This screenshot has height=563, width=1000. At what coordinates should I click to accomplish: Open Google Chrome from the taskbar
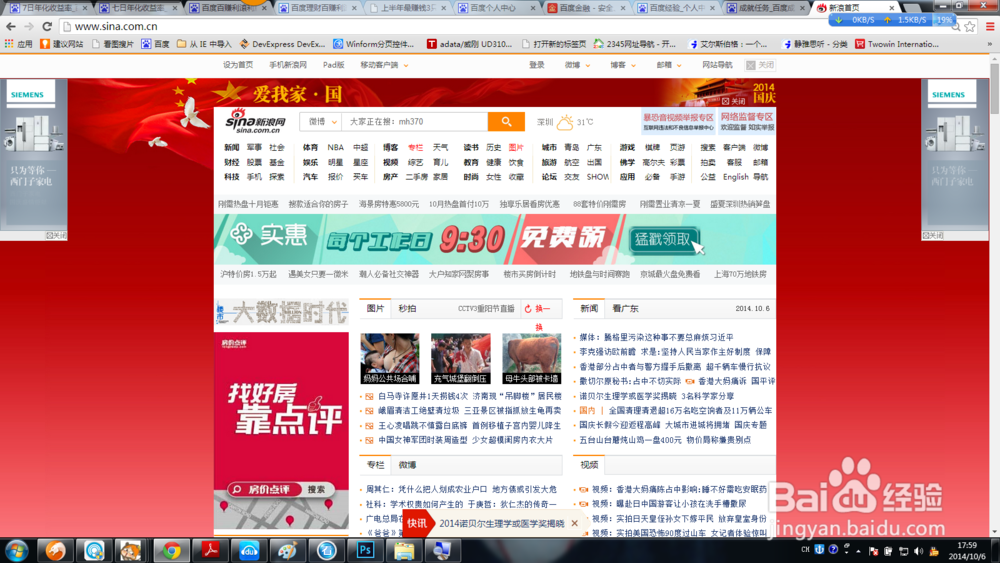pos(171,550)
